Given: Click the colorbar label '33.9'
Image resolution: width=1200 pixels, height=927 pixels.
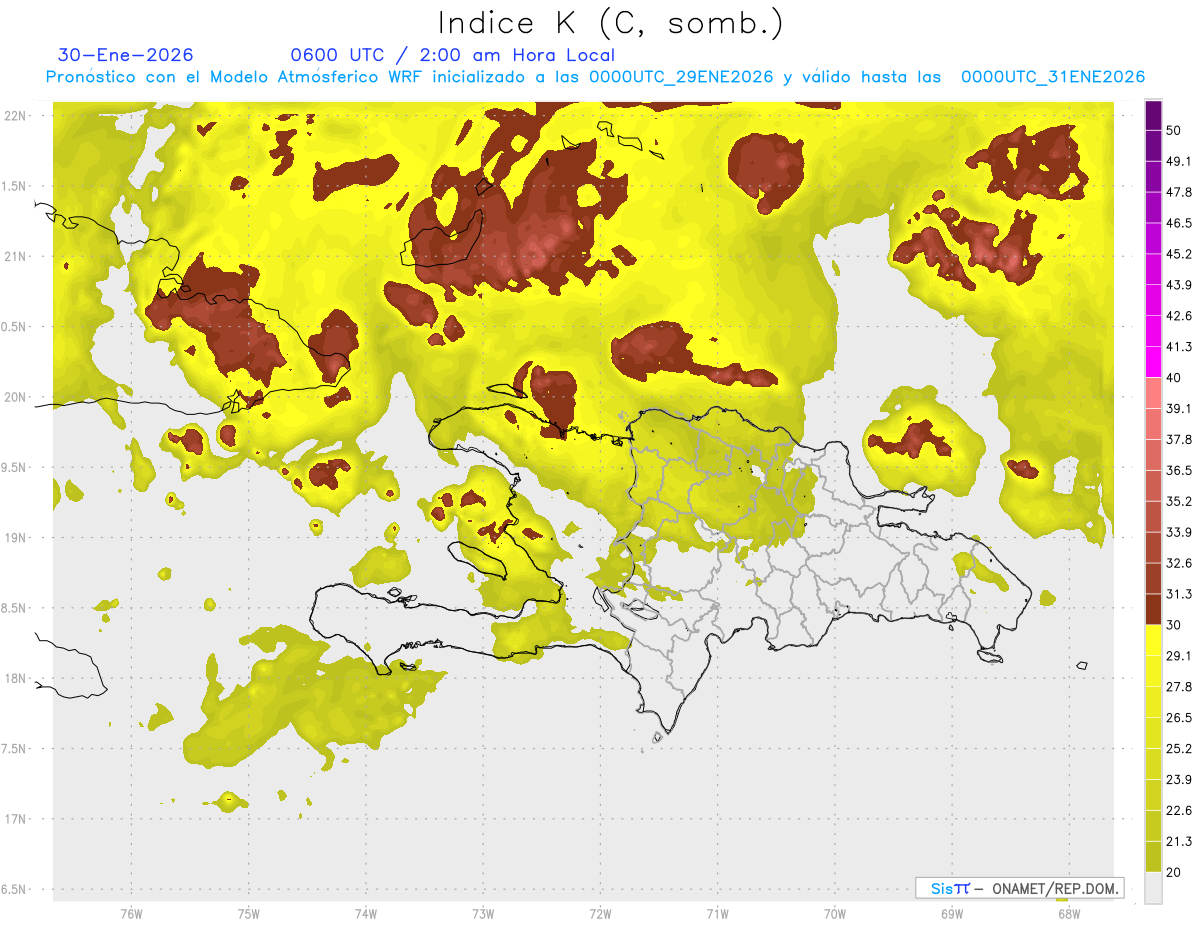Looking at the screenshot, I should [1179, 532].
